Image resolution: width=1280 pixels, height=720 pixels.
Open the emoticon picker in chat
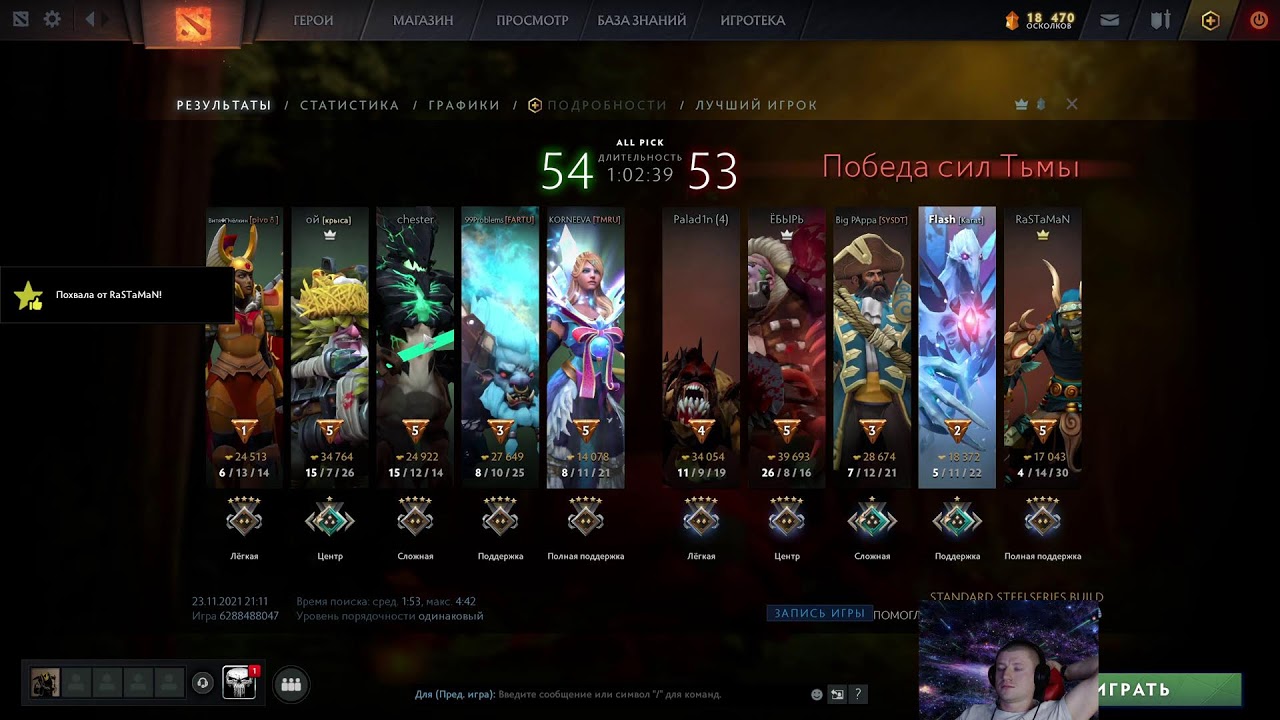(x=817, y=694)
